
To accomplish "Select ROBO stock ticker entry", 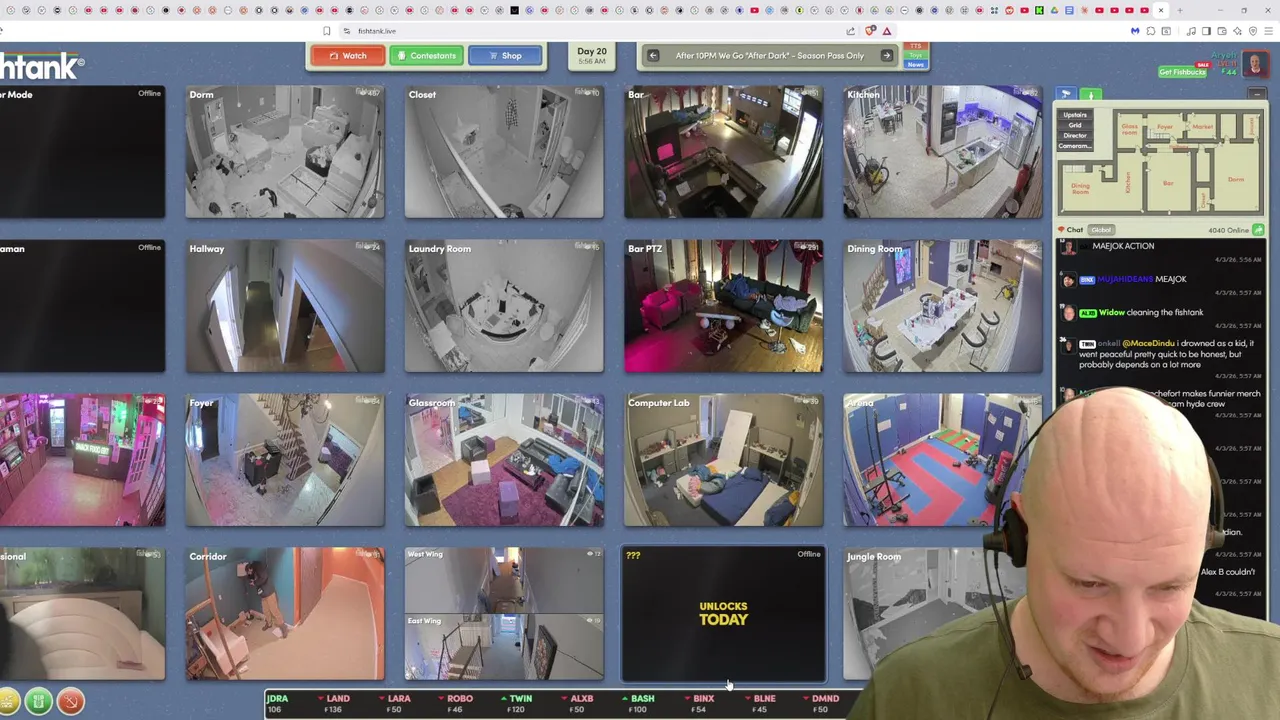I will tap(456, 704).
